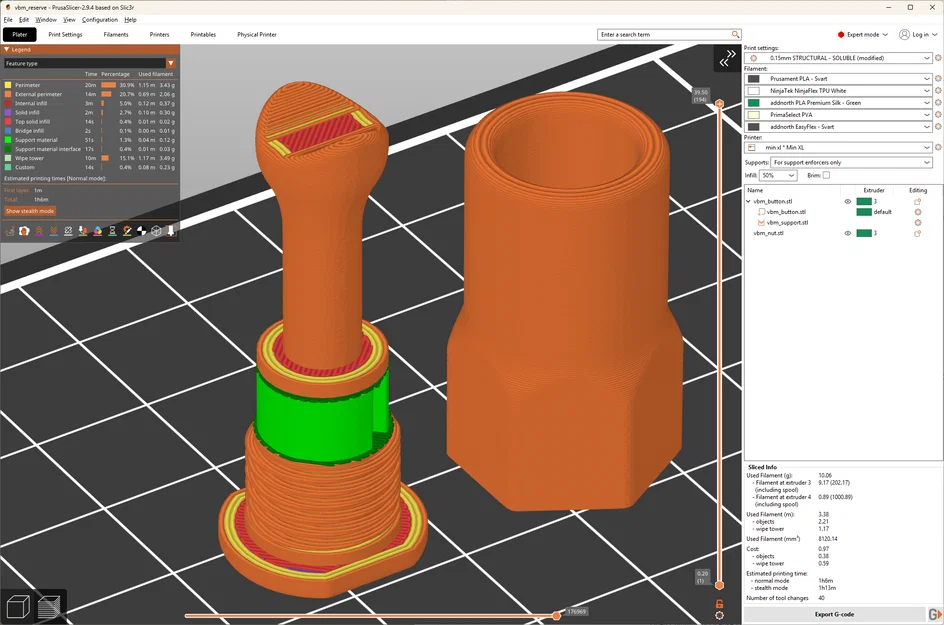The image size is (944, 625).
Task: Click Log in button
Action: [918, 34]
